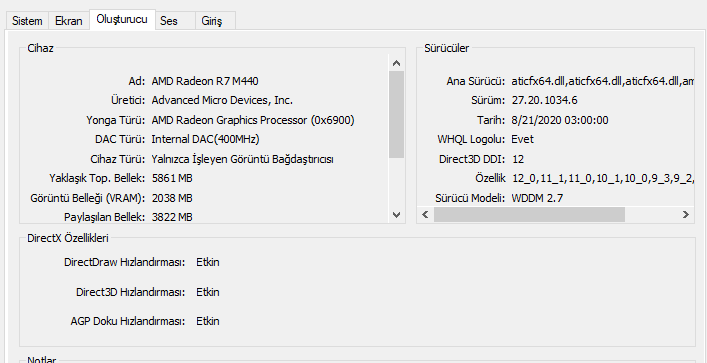
Task: Switch to the Sistem tab
Action: 27,21
